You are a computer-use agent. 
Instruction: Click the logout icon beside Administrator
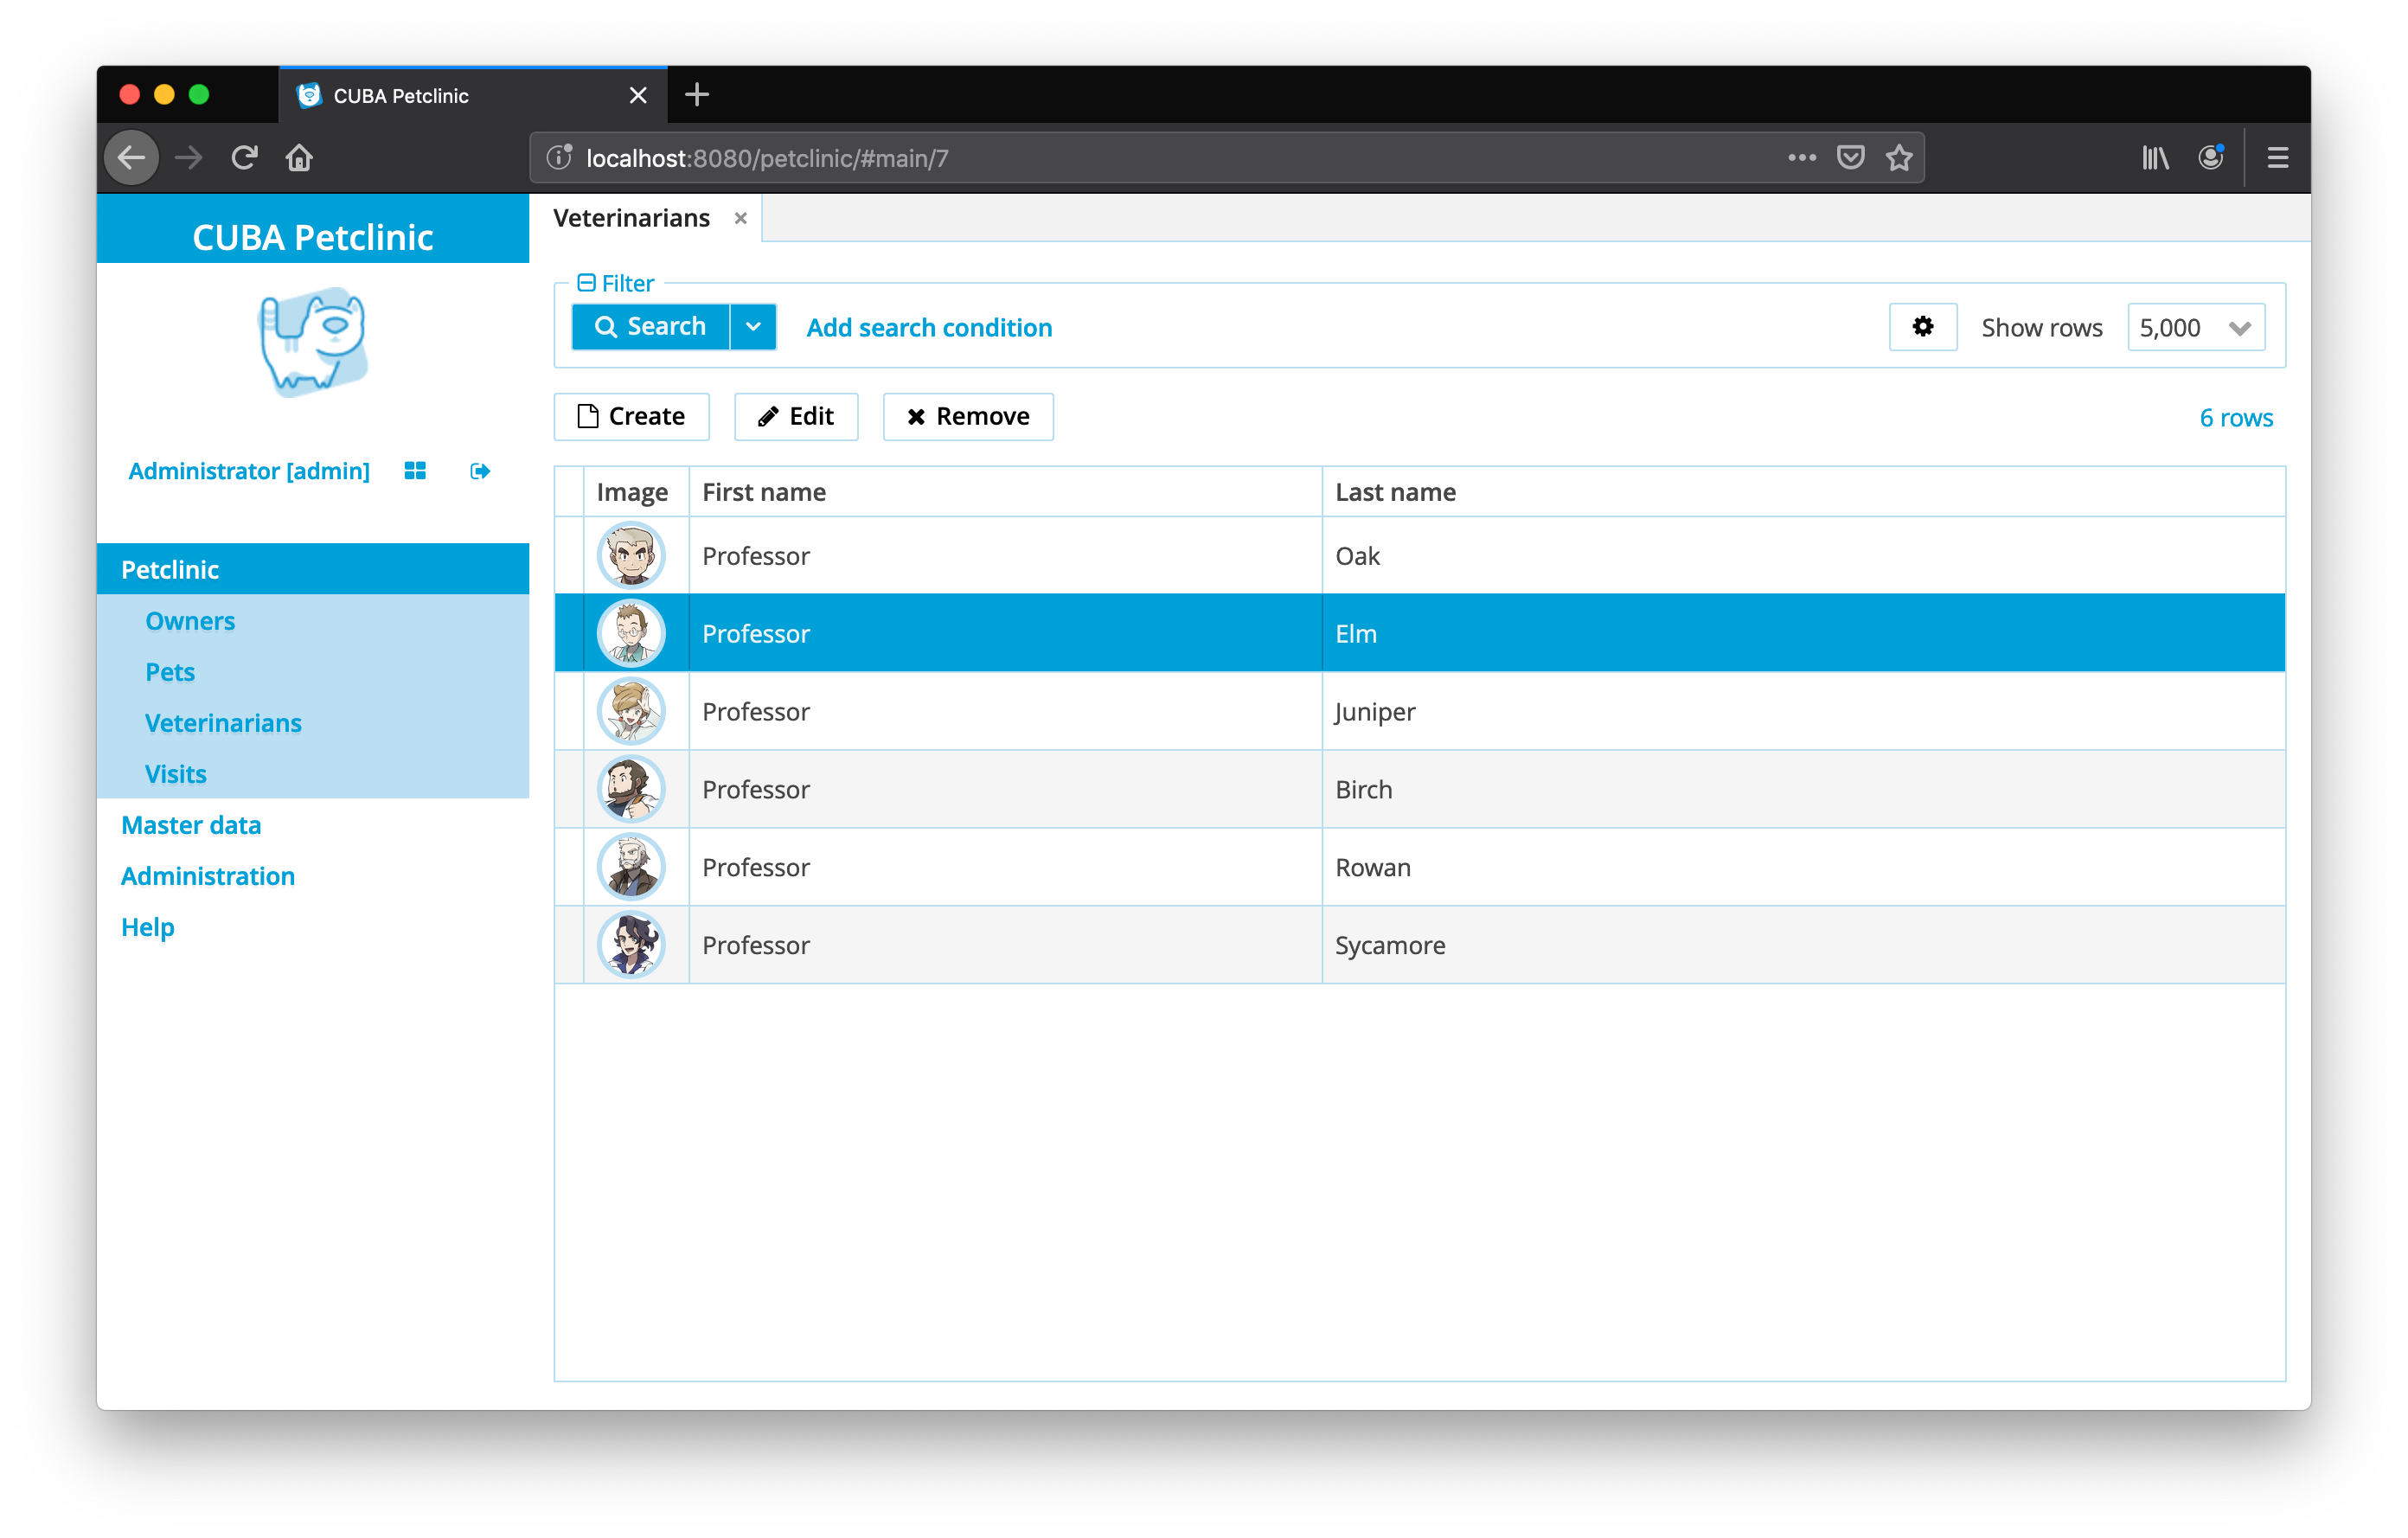(480, 471)
